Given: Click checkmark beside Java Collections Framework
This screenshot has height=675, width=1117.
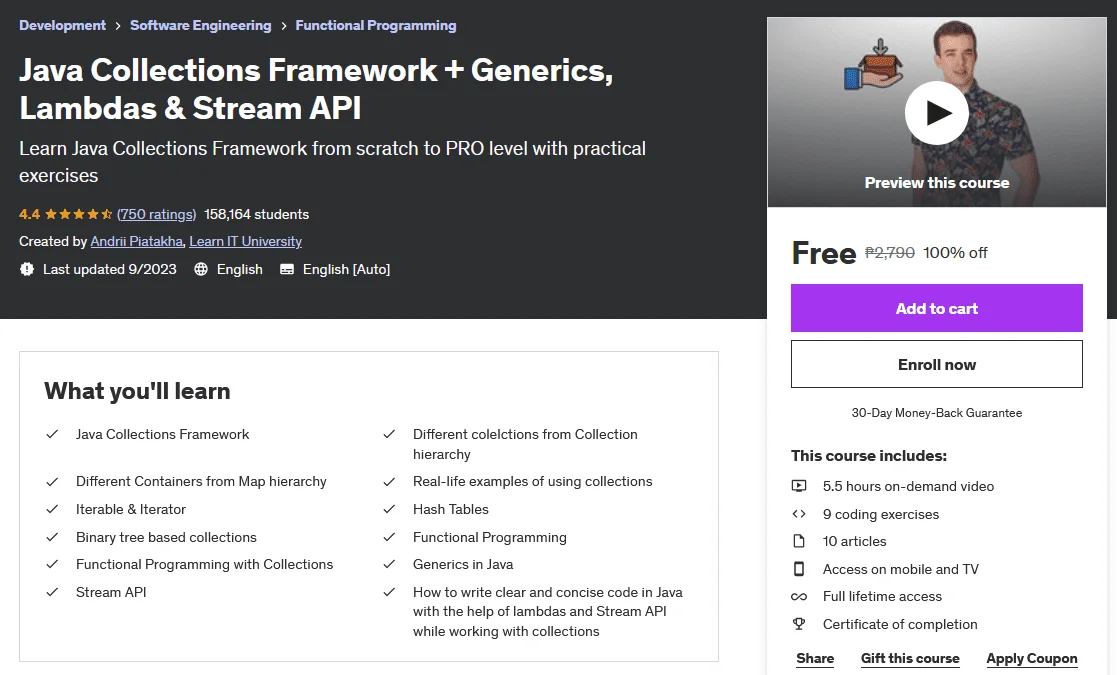Looking at the screenshot, I should (52, 434).
